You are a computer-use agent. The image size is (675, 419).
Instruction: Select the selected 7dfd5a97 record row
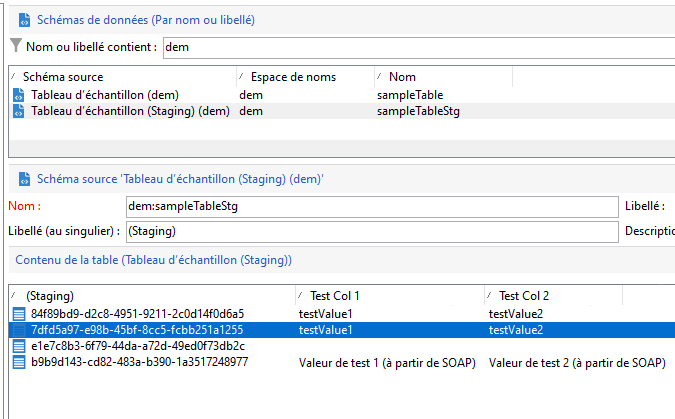coord(342,330)
